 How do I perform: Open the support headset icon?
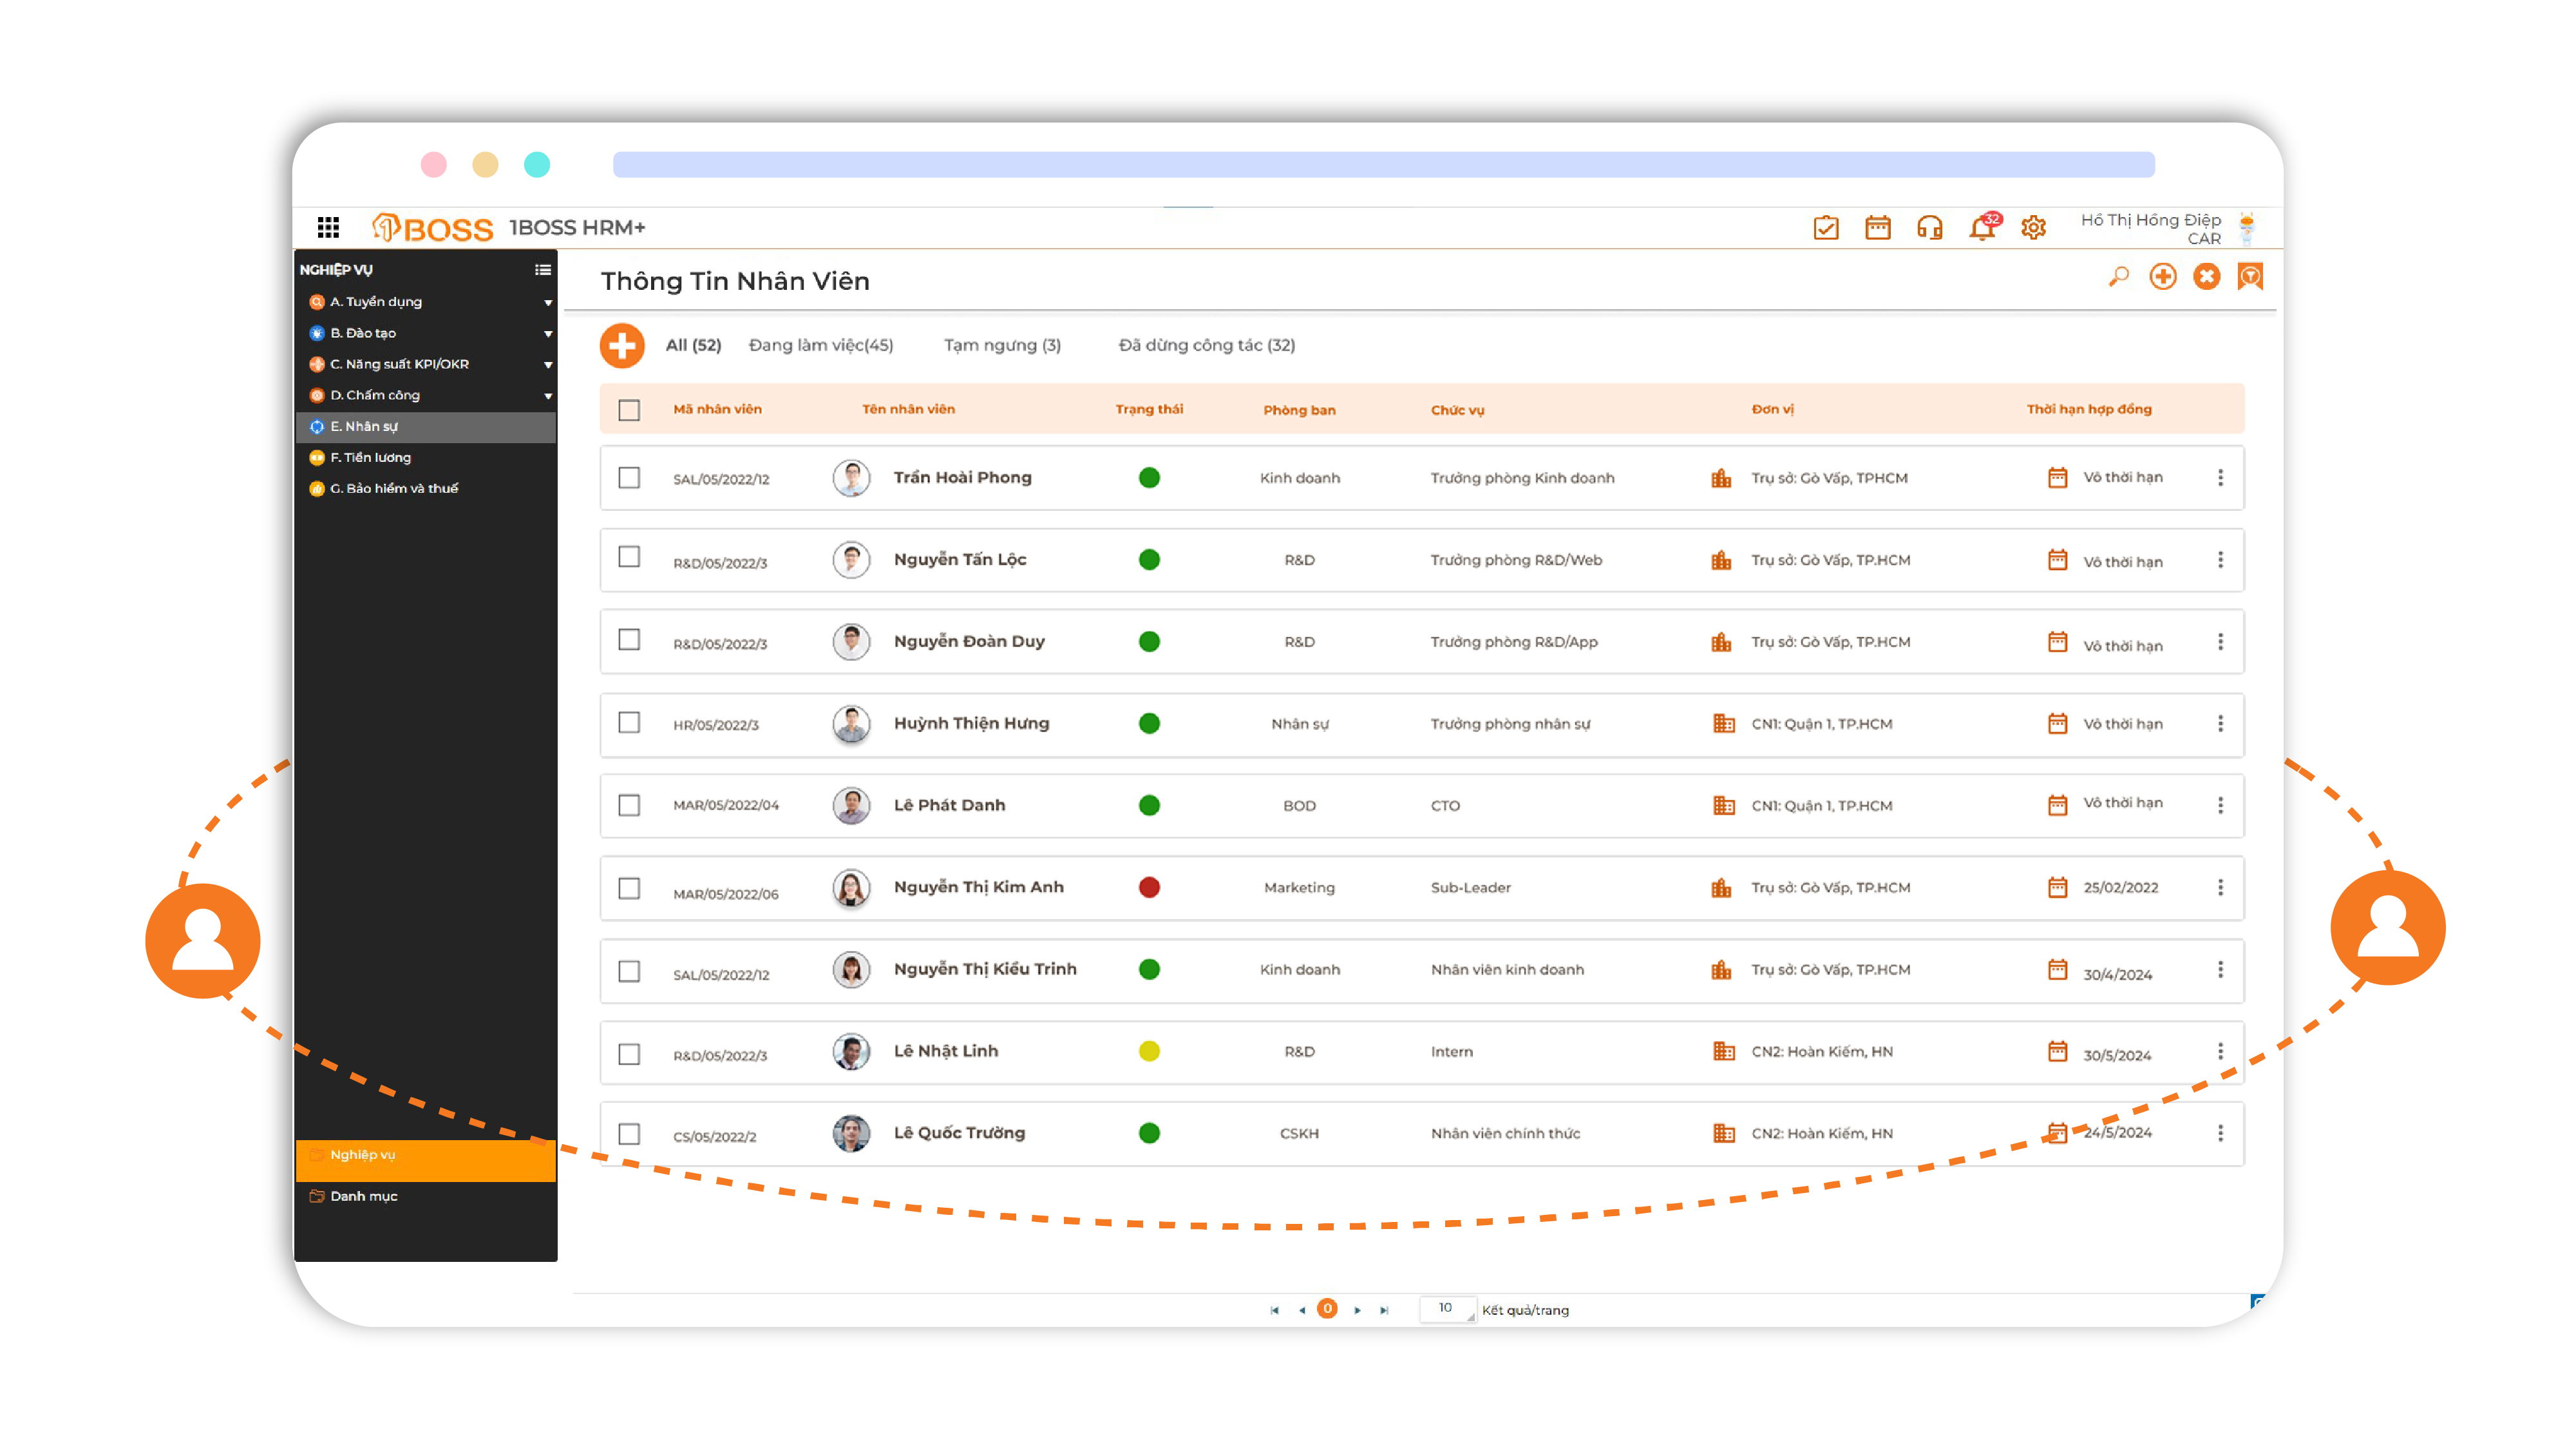(1929, 227)
